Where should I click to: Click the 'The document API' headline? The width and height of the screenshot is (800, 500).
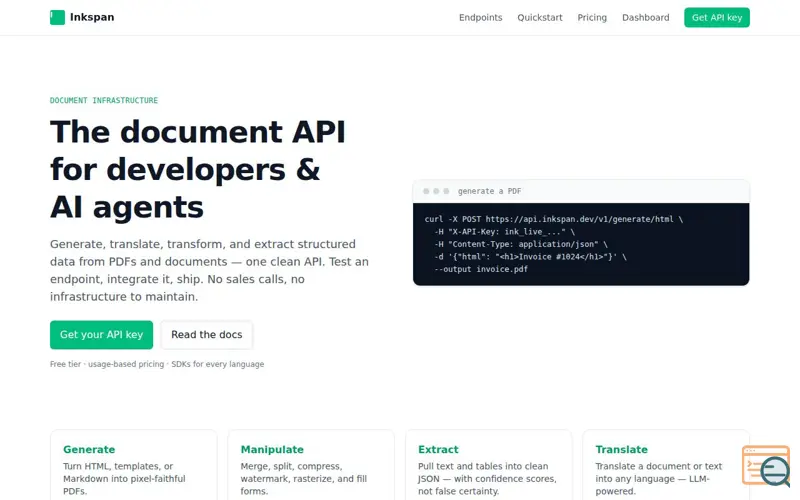(x=198, y=169)
